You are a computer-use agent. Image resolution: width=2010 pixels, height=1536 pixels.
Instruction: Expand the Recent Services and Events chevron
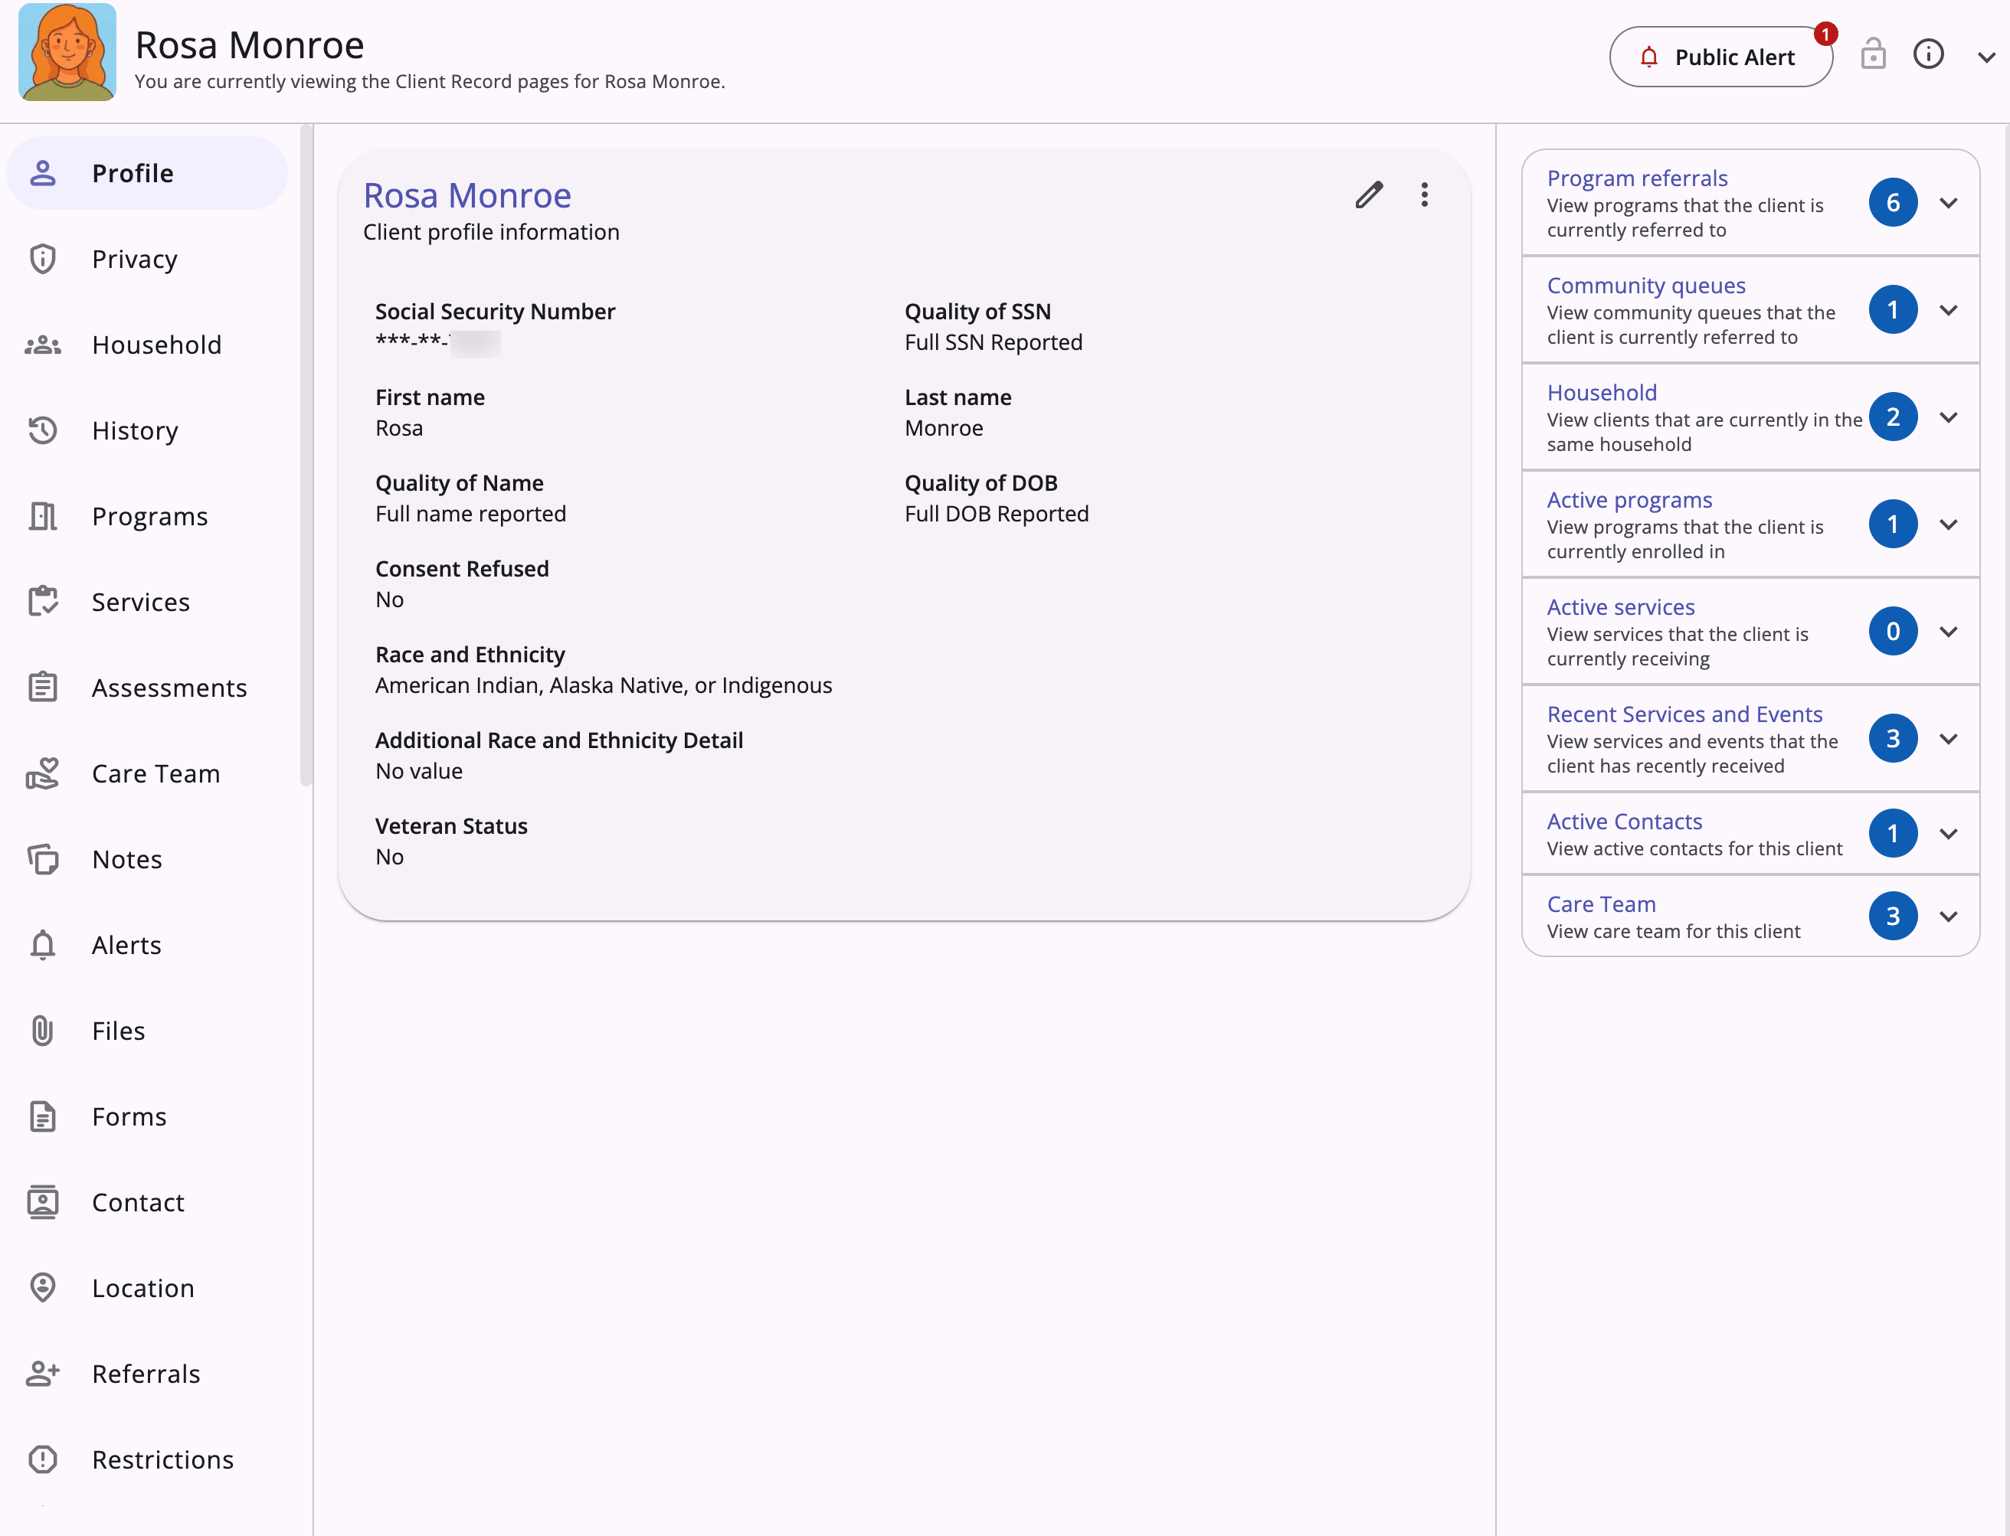click(x=1949, y=739)
